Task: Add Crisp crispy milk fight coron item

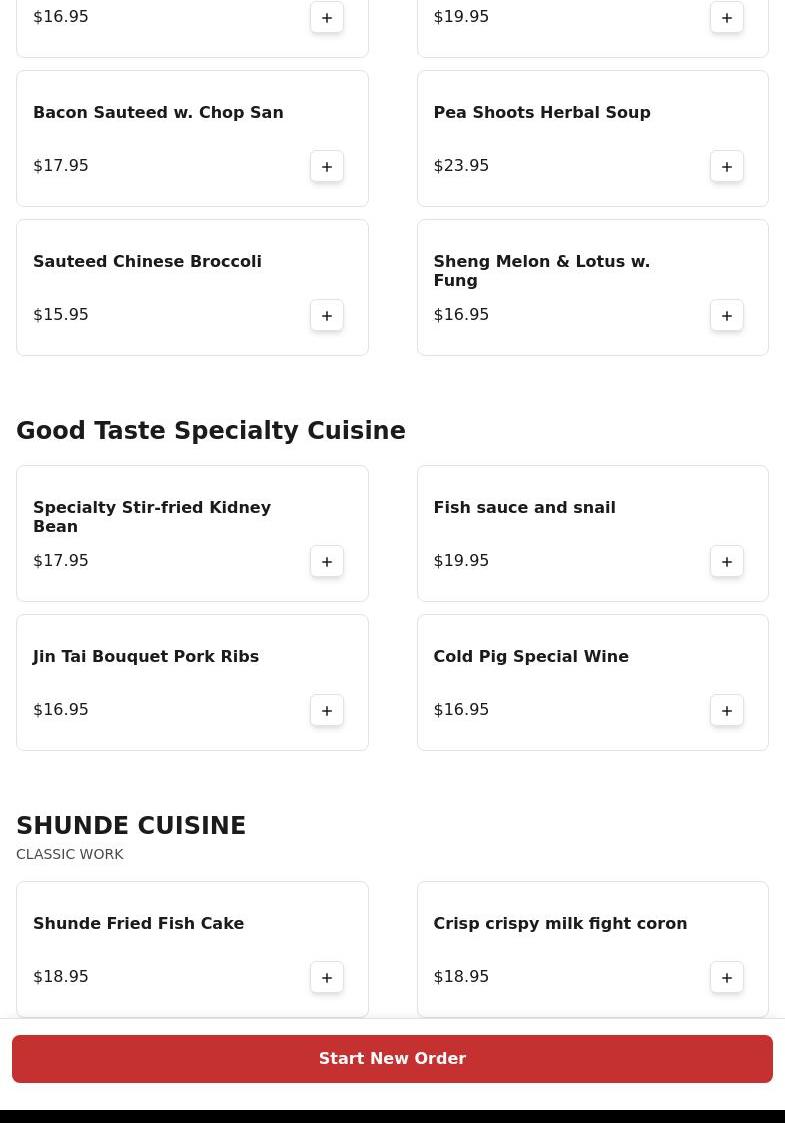Action: (727, 977)
